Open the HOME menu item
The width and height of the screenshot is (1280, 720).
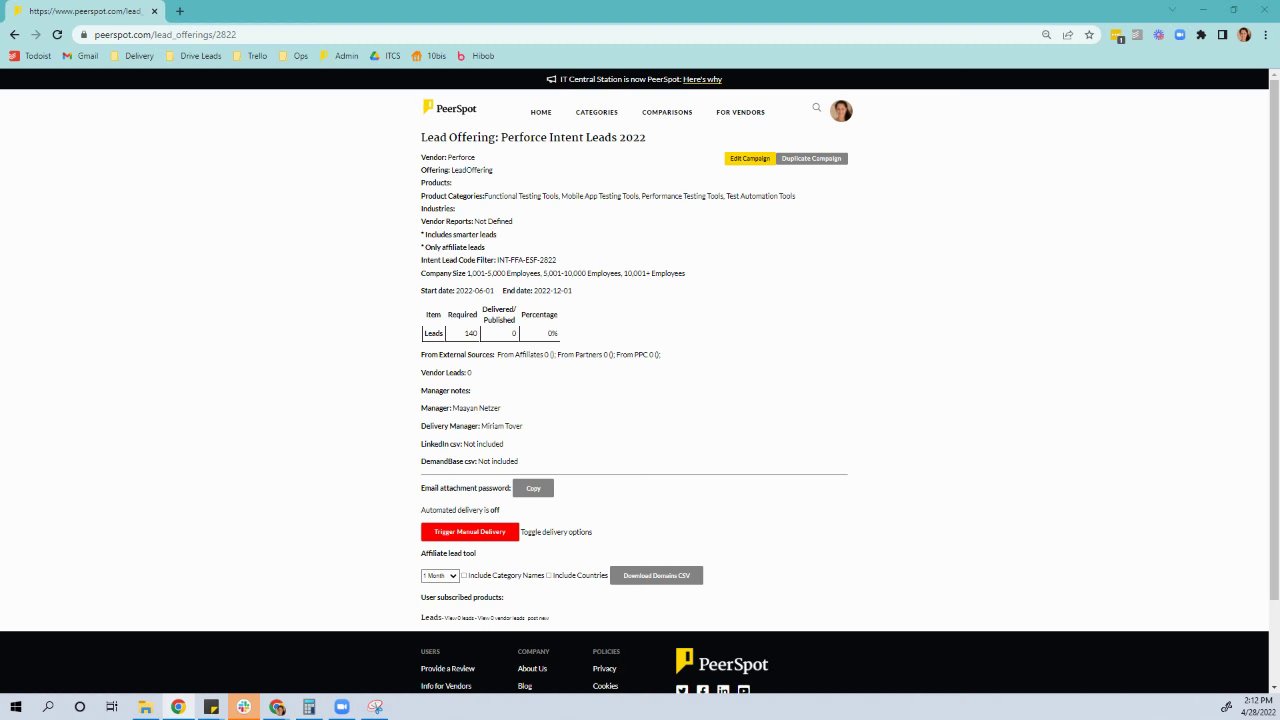click(541, 112)
